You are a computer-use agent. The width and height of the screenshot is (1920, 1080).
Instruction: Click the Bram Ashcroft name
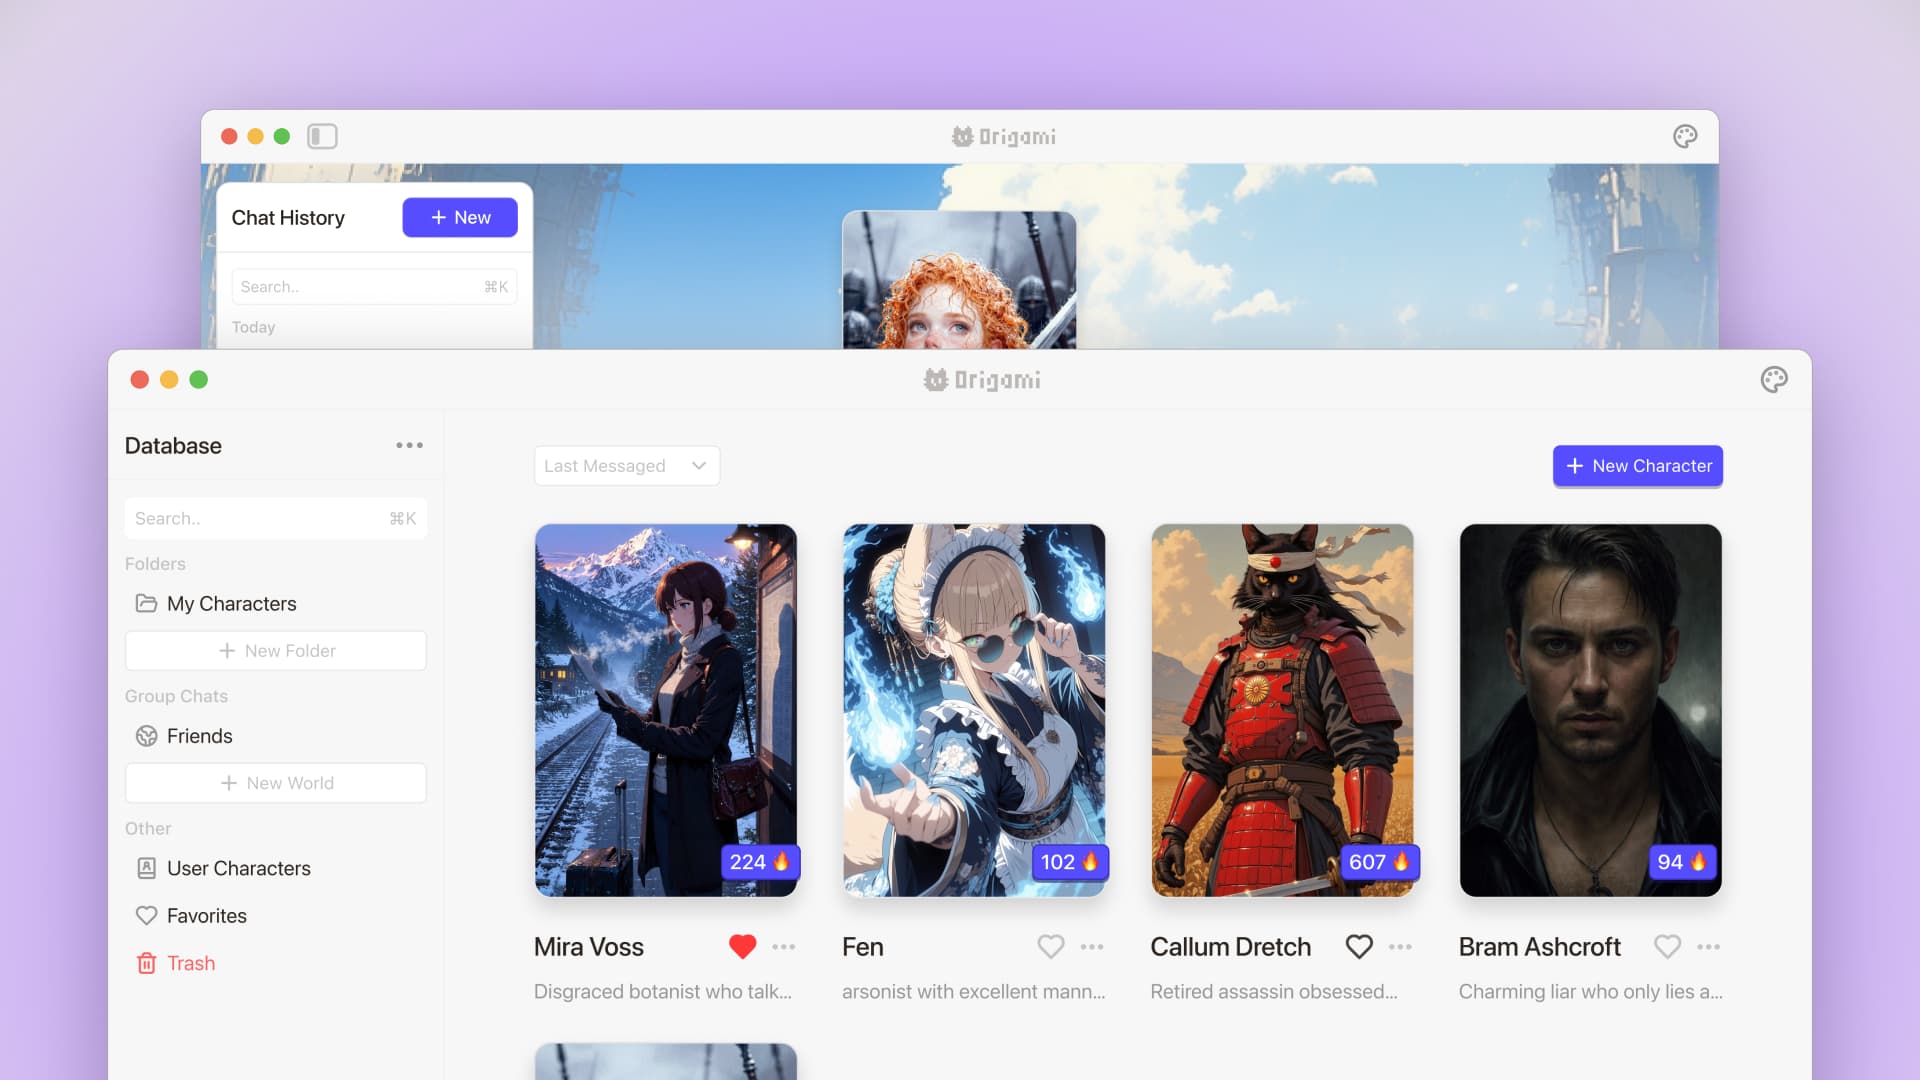click(x=1540, y=947)
